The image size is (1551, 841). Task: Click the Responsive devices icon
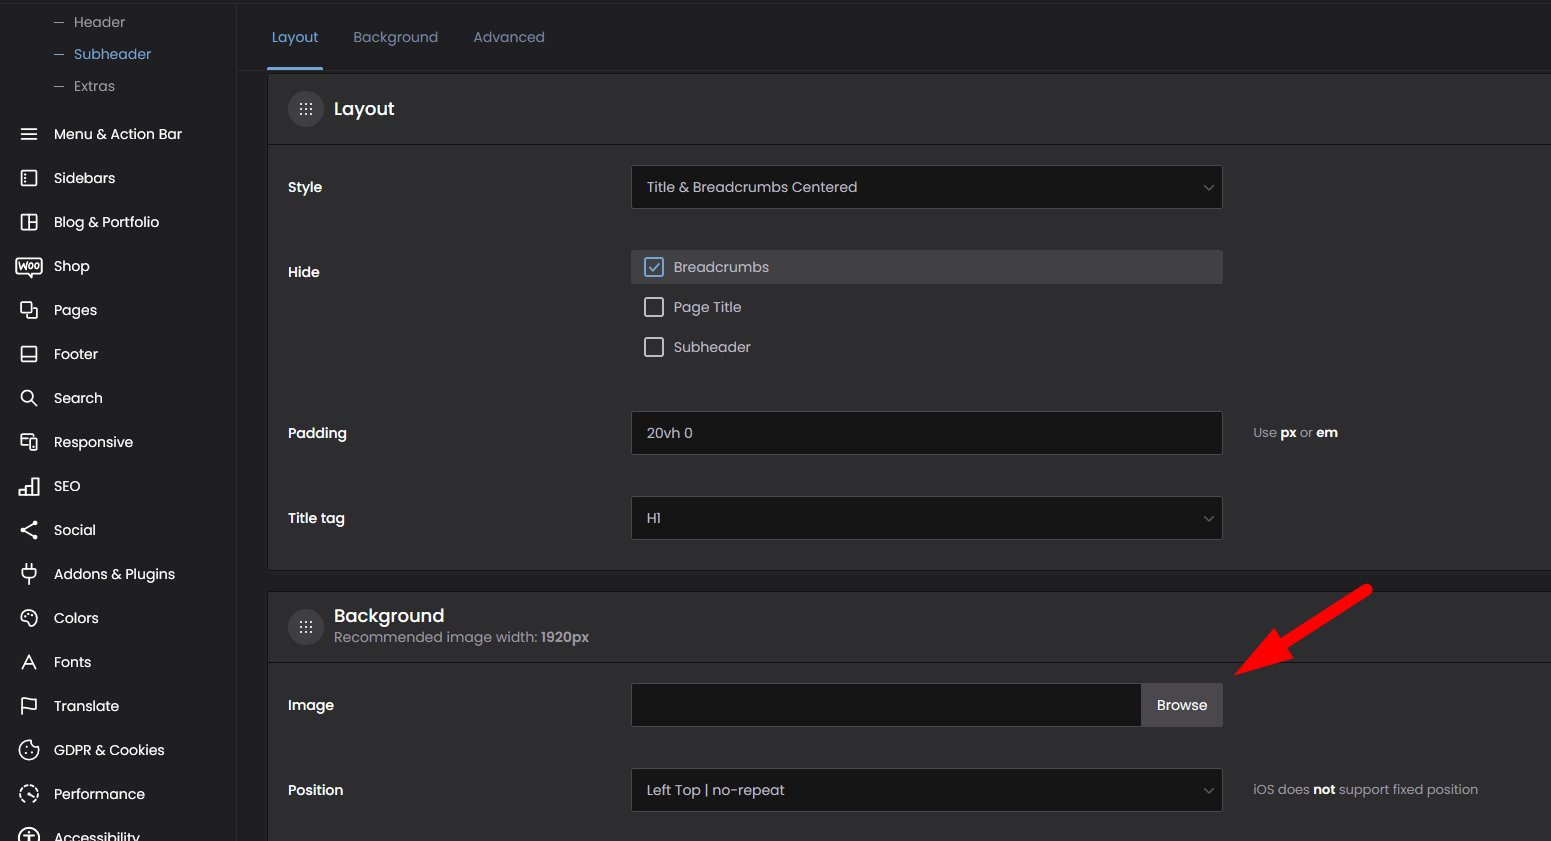point(29,442)
